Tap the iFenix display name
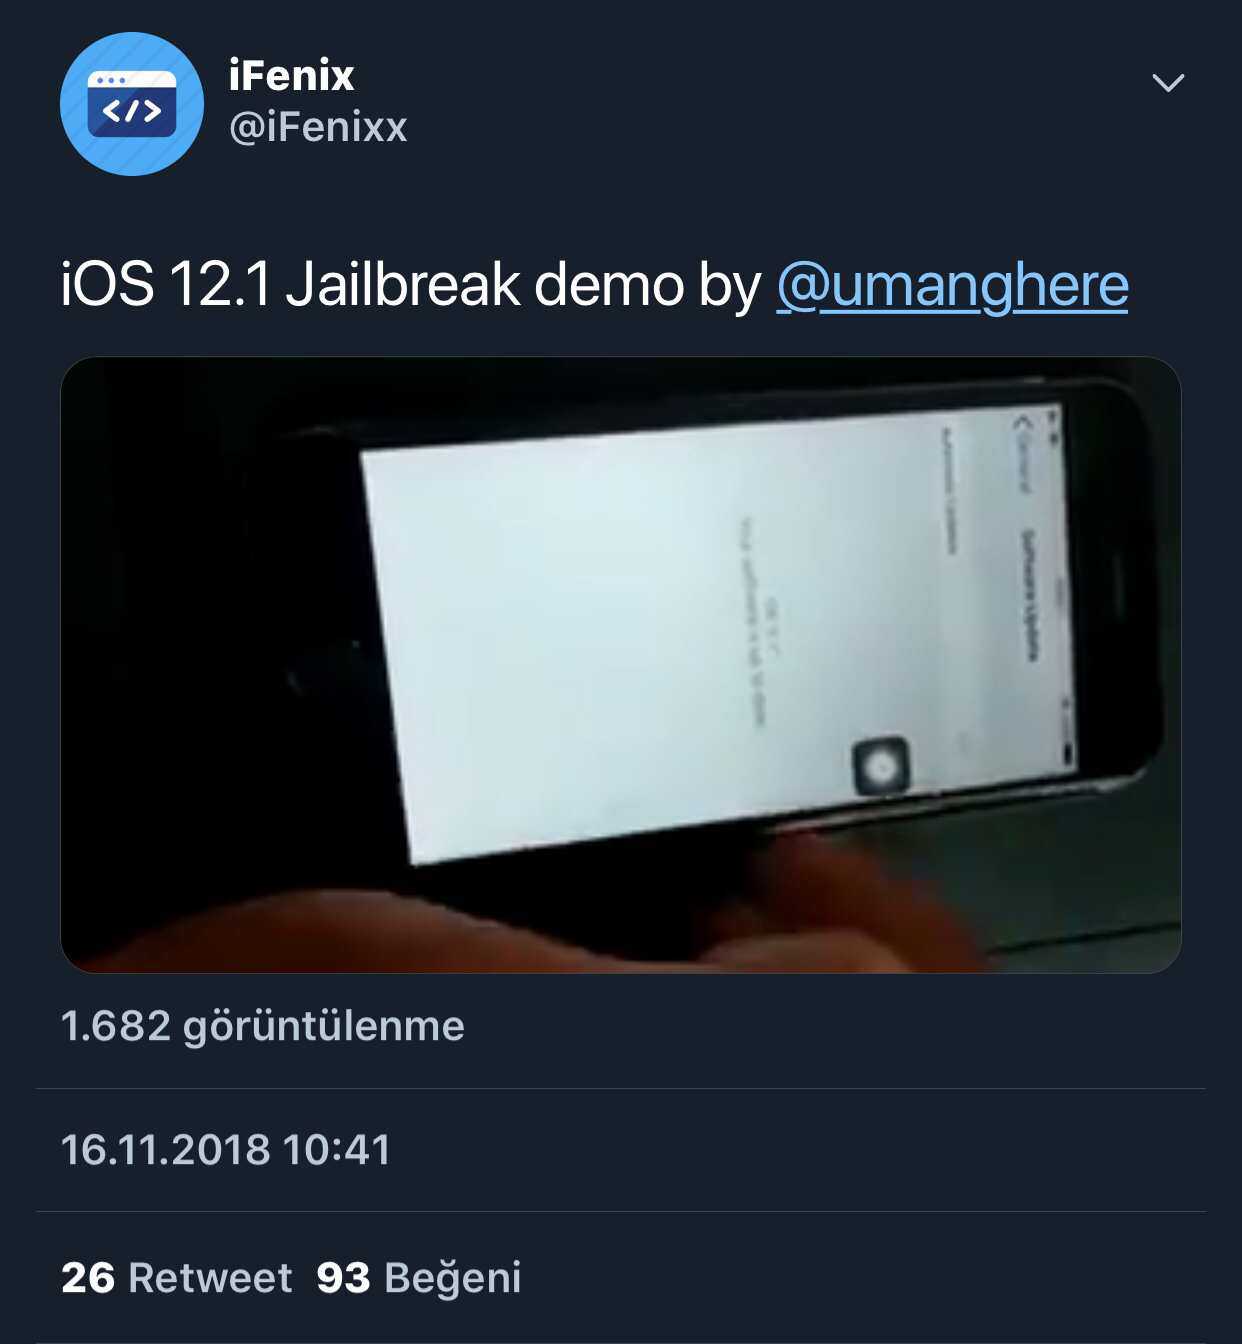The image size is (1242, 1344). 291,76
